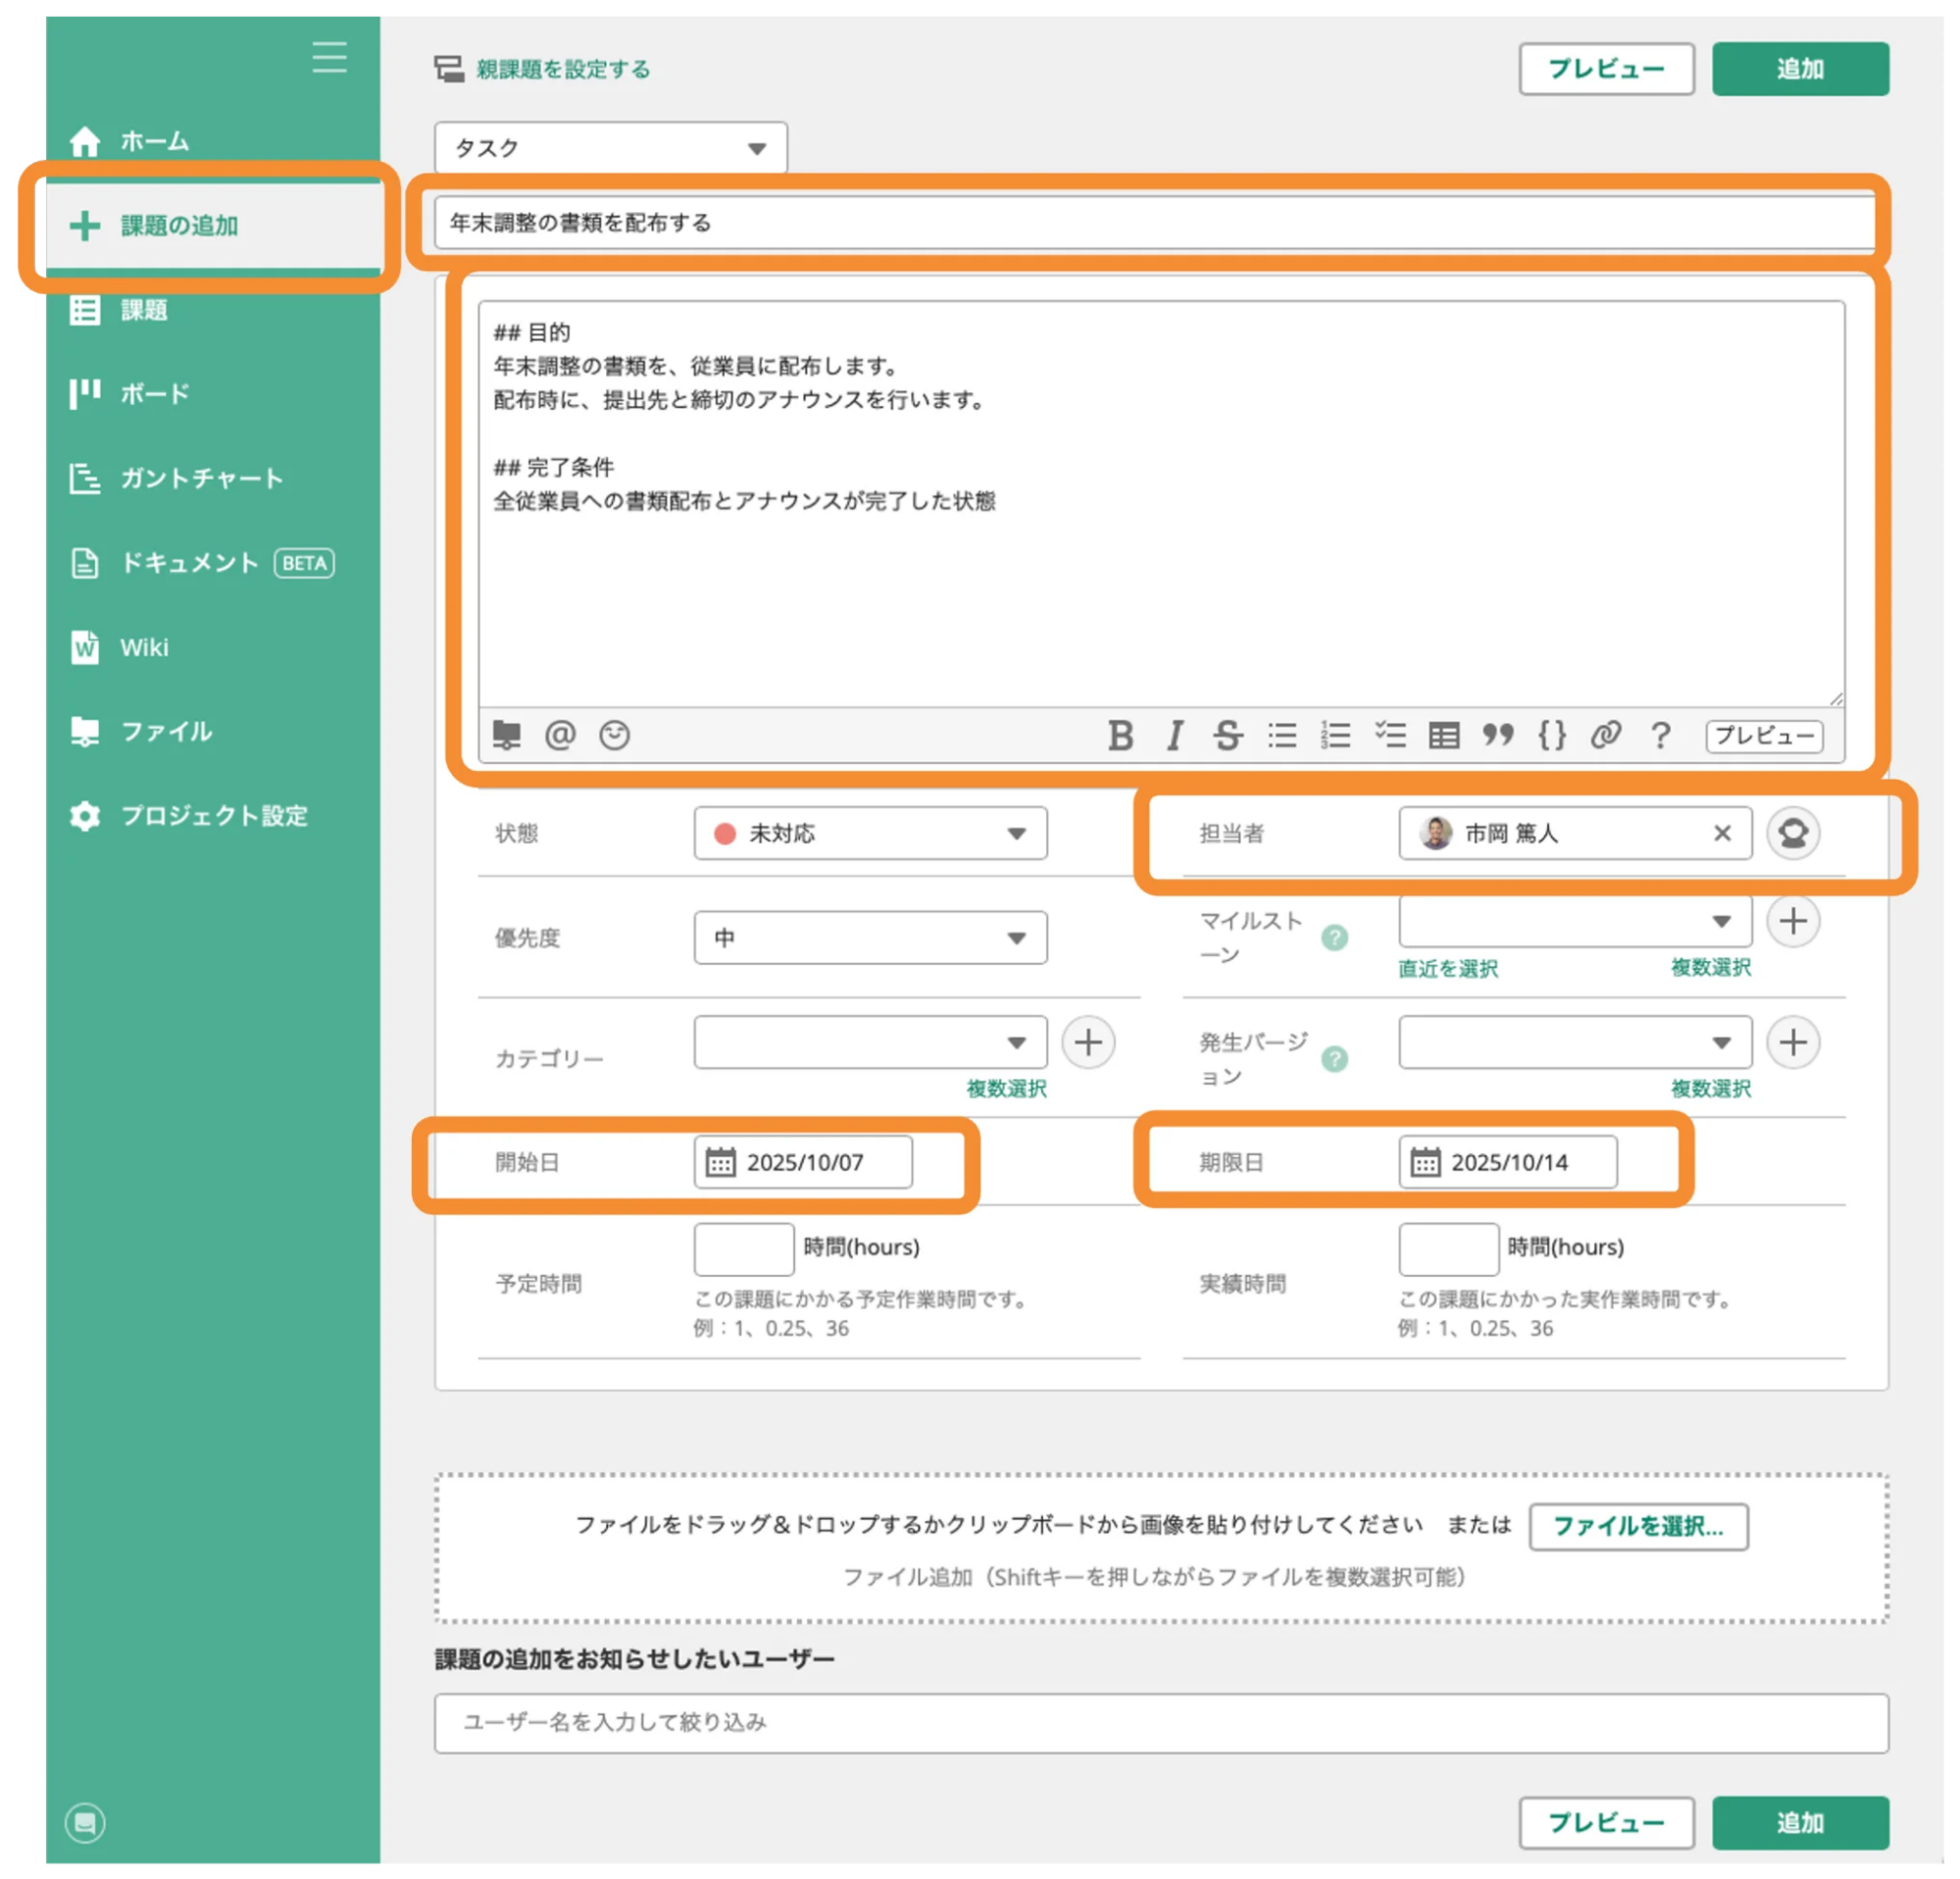Screen dimensions: 1960x1879
Task: Insert a checklist in description
Action: [x=1390, y=735]
